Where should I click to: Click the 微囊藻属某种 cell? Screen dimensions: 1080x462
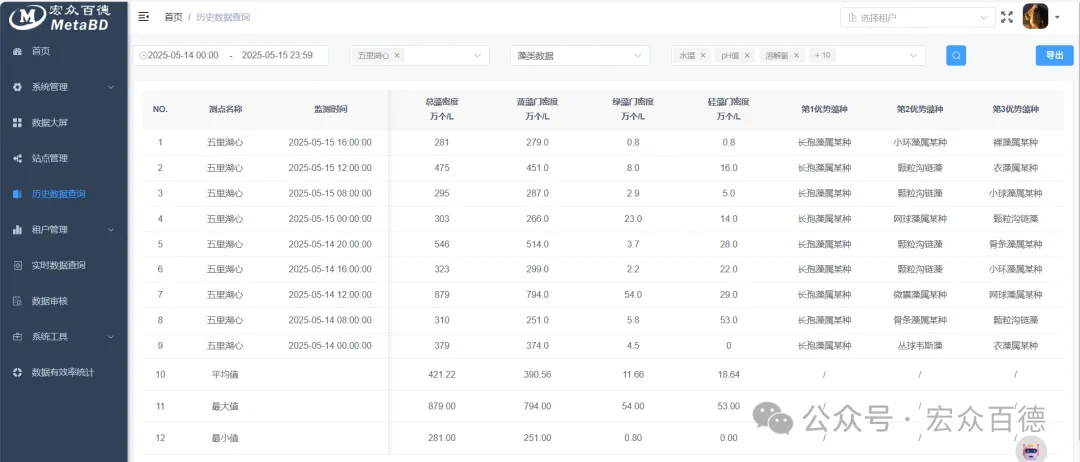(920, 295)
